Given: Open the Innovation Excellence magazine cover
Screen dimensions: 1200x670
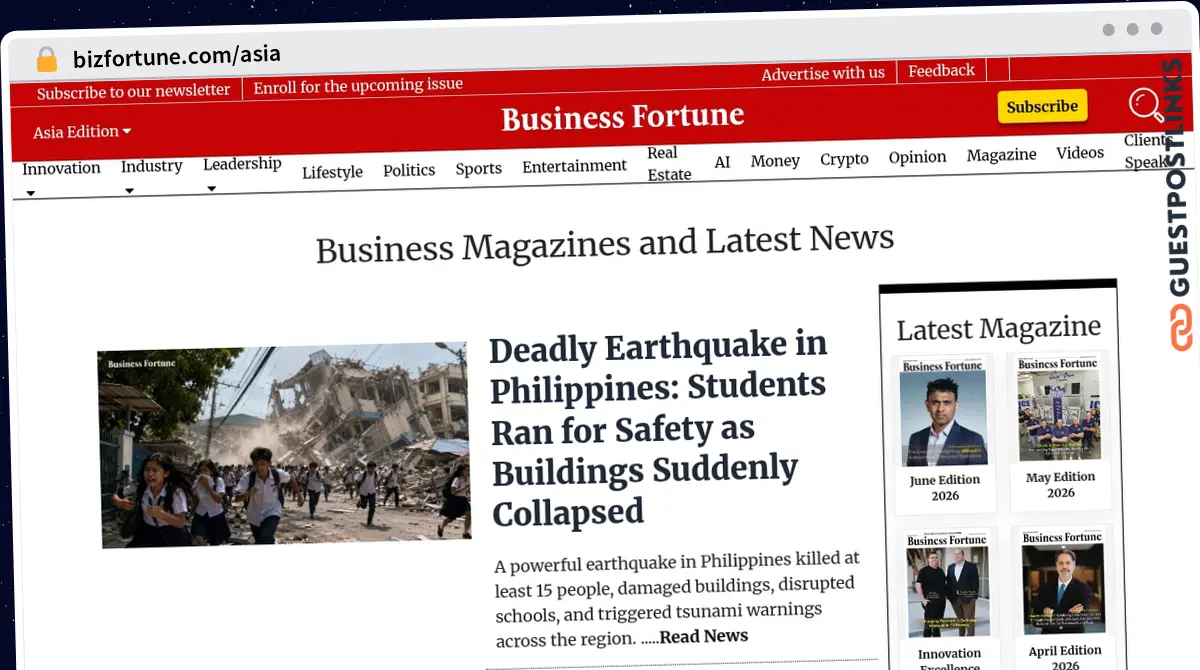Looking at the screenshot, I should point(947,586).
